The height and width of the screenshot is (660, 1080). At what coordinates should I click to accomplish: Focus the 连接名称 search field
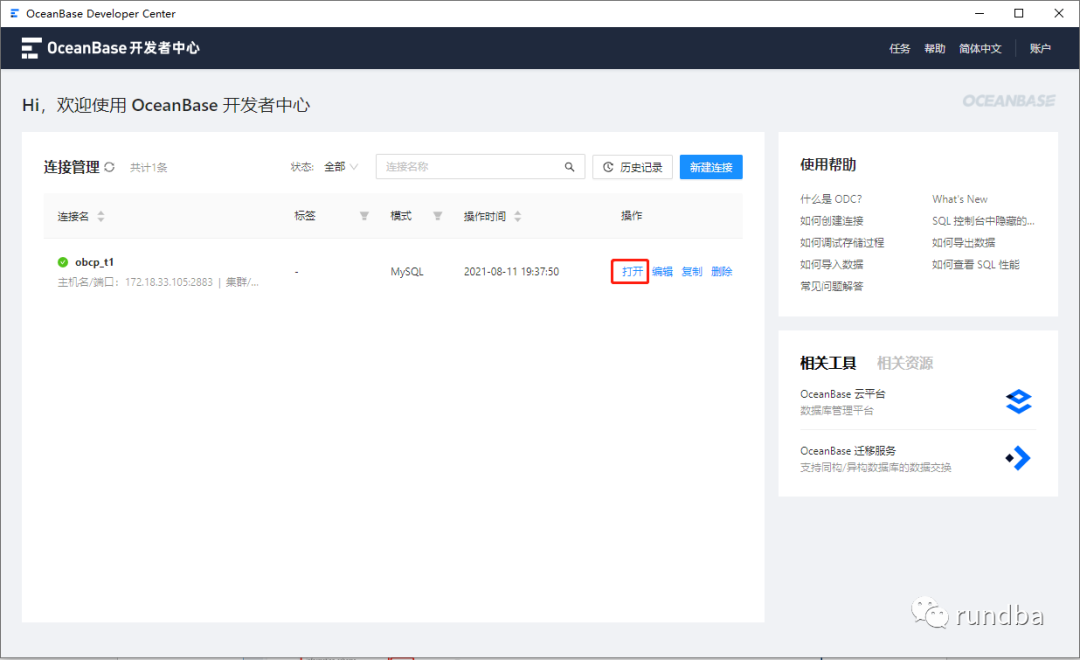tap(480, 167)
